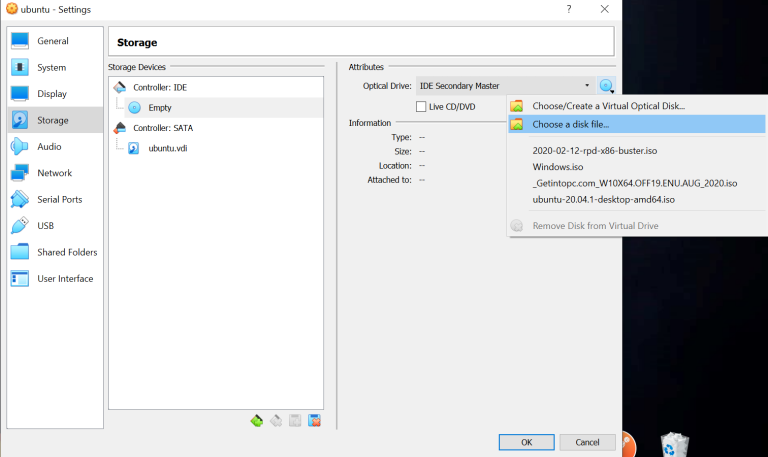Open the General settings category

52,41
